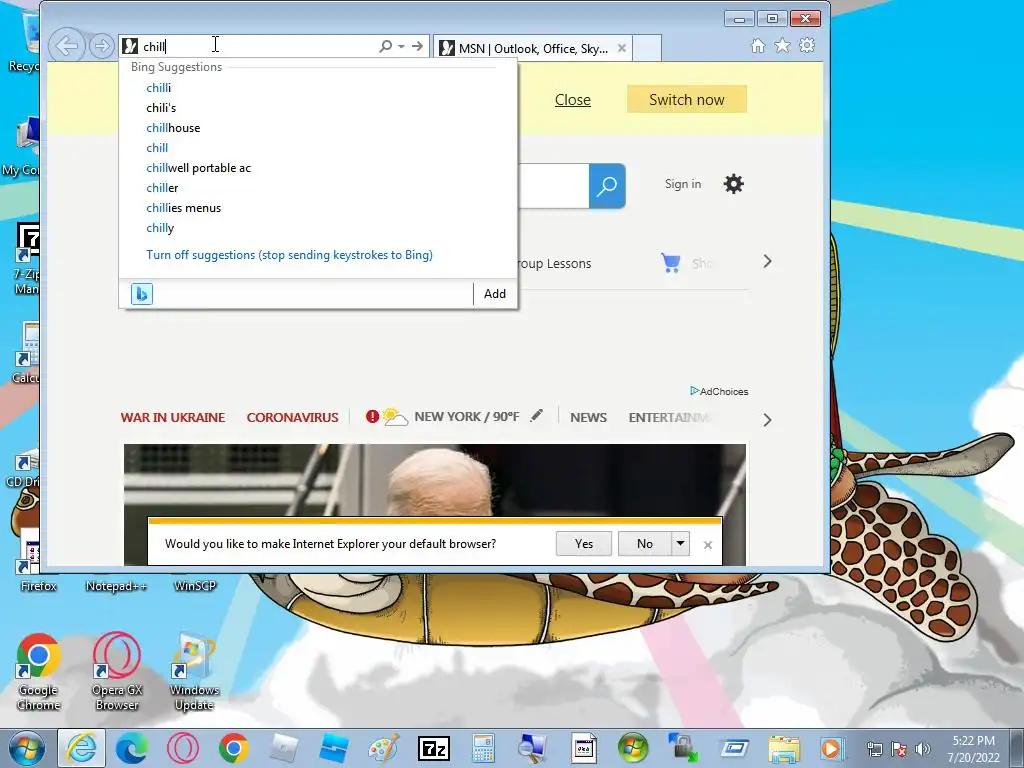
Task: Open Paint from the taskbar
Action: pyautogui.click(x=384, y=748)
